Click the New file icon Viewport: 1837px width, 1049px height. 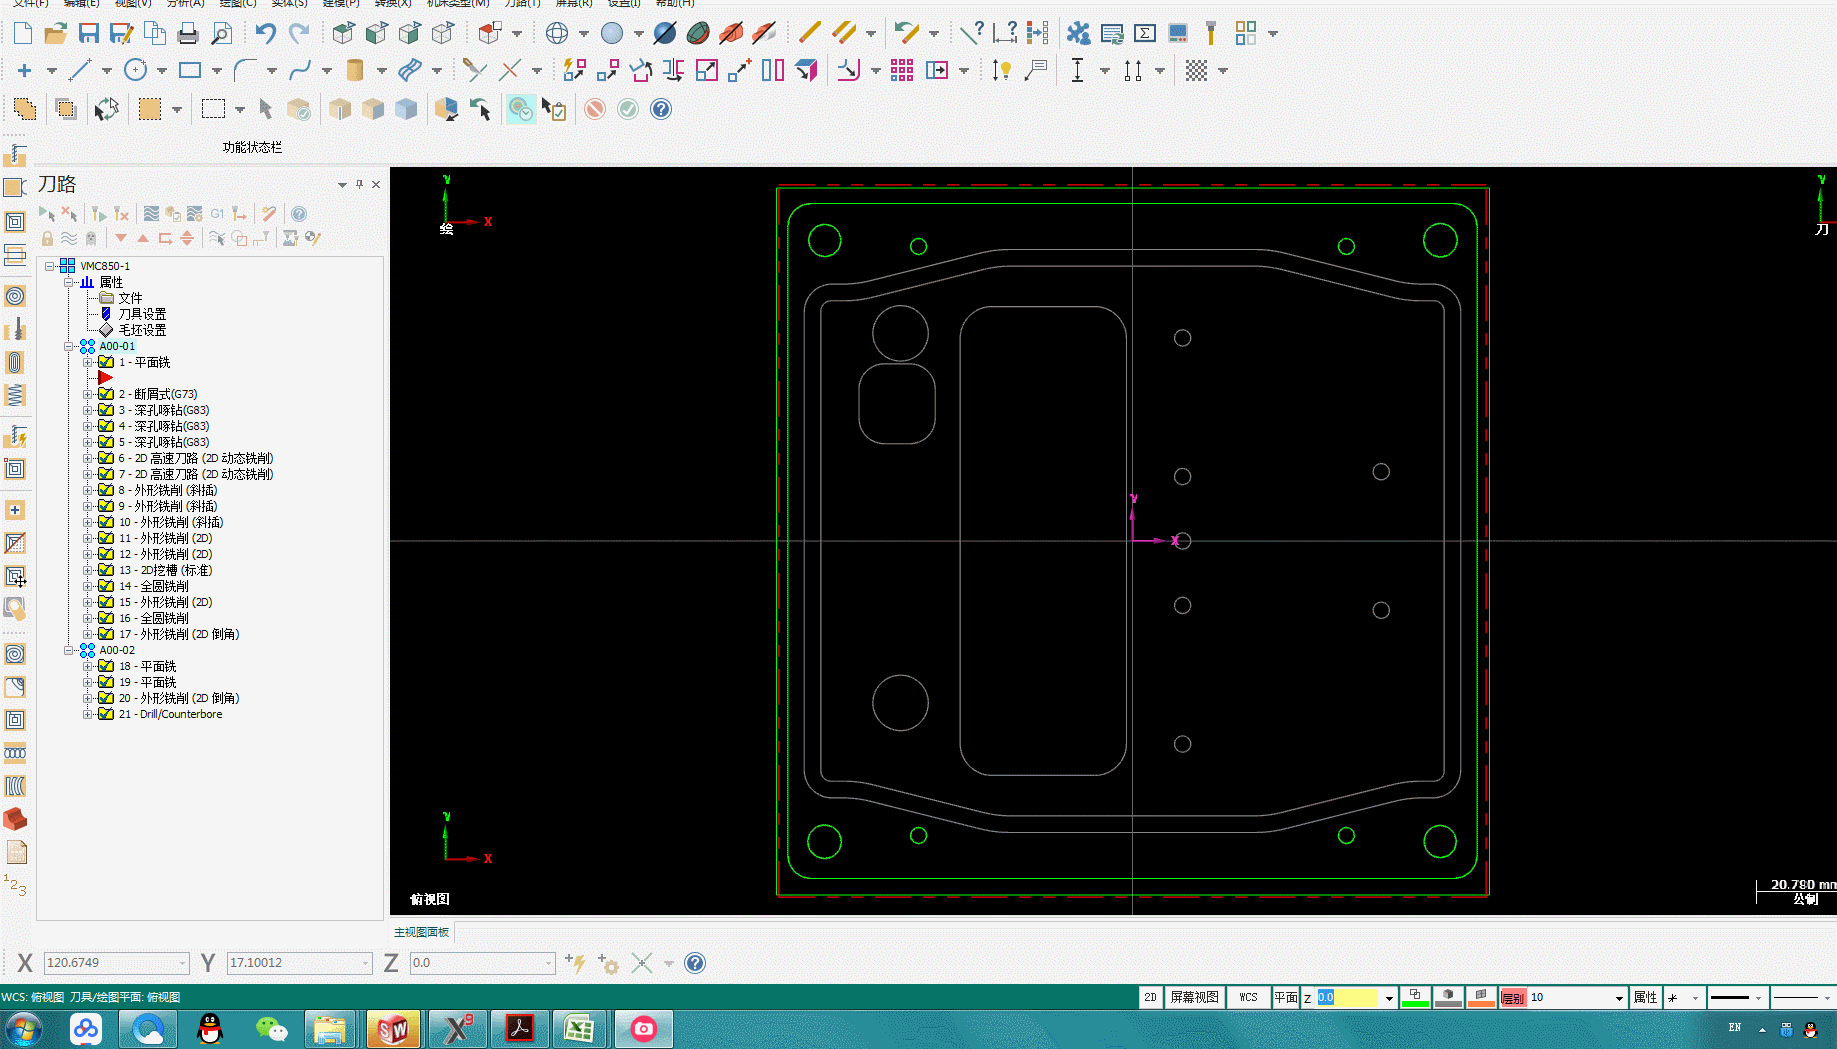[x=22, y=33]
